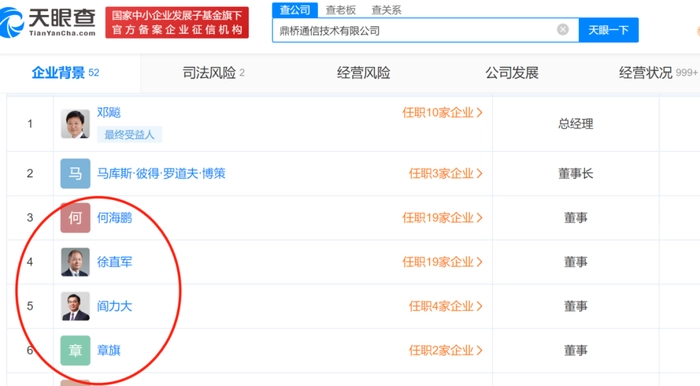Click the 天眼一下 search button
This screenshot has height=386, width=700.
pyautogui.click(x=608, y=30)
